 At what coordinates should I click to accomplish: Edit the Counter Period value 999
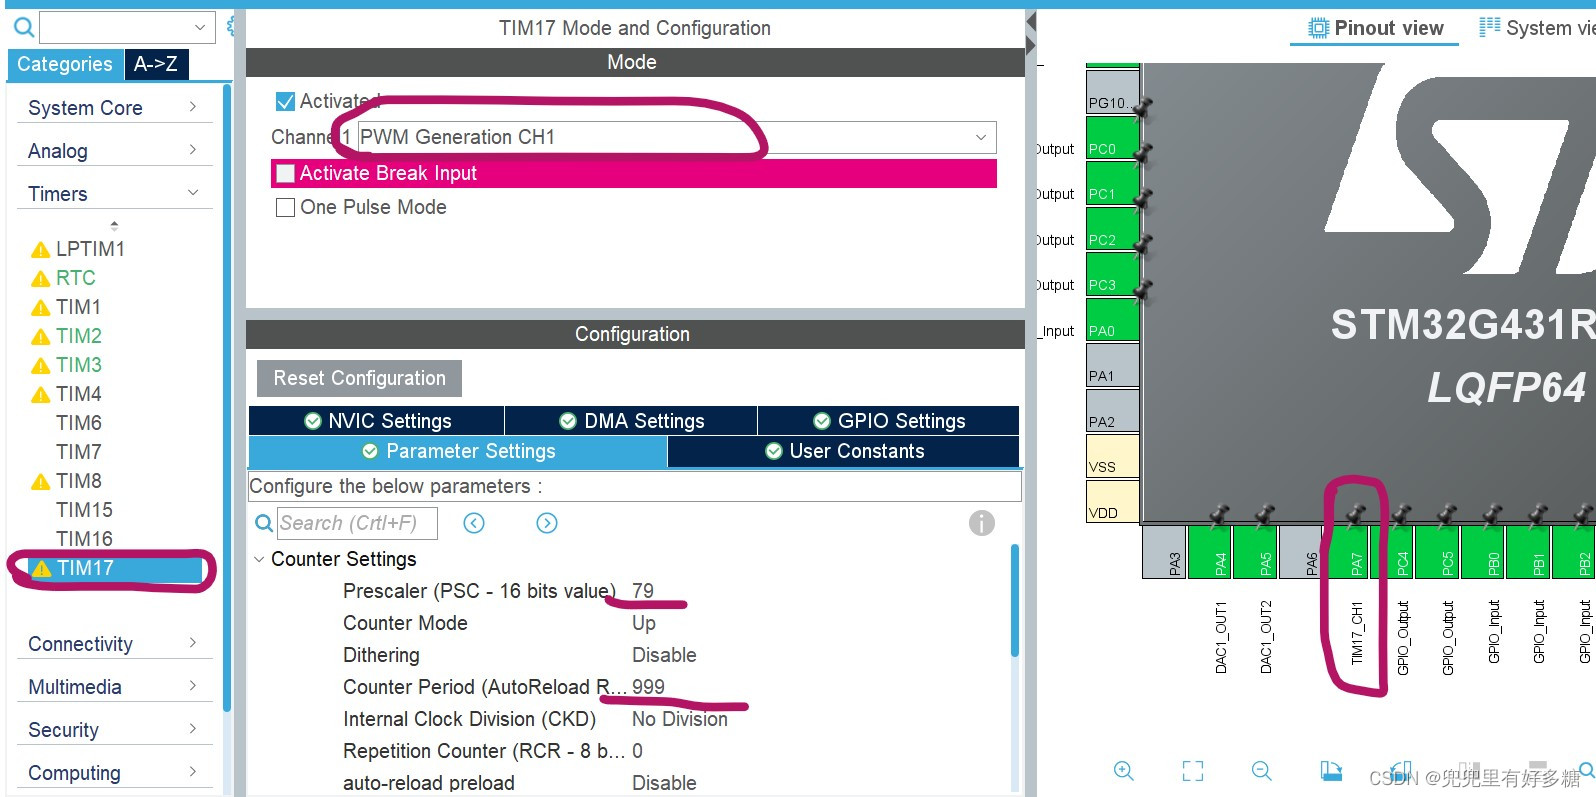(x=648, y=687)
